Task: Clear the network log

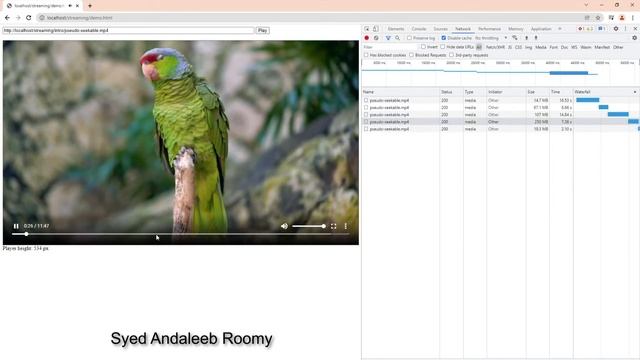Action: pyautogui.click(x=376, y=38)
